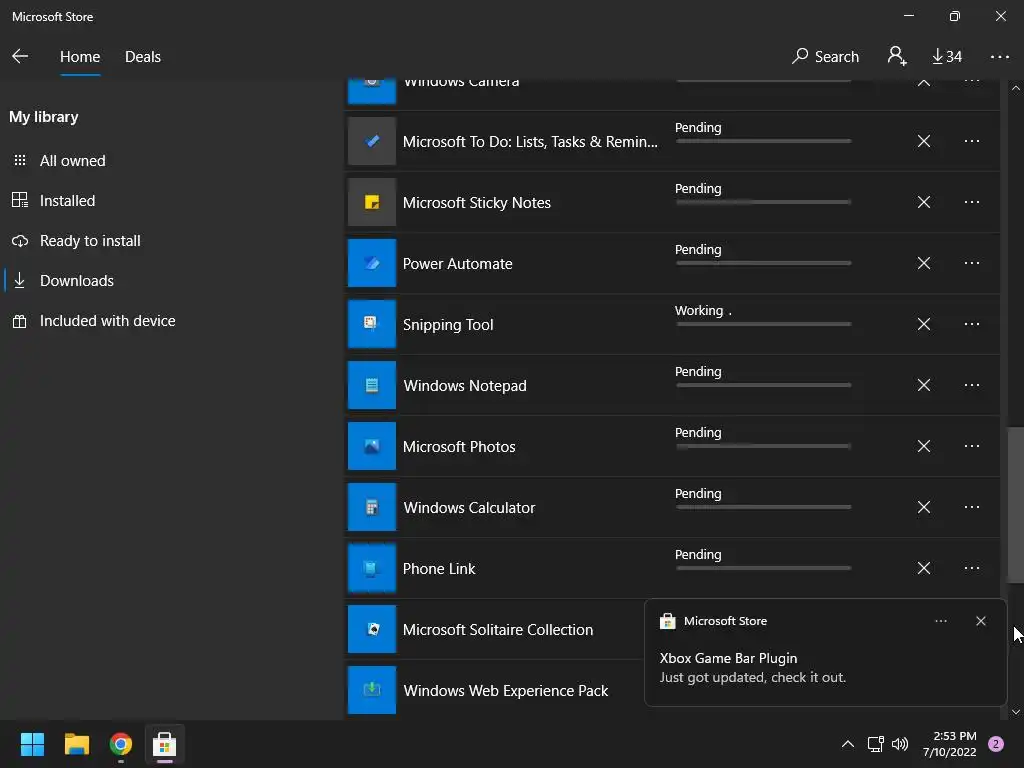Open File Explorer from the taskbar

tap(76, 744)
